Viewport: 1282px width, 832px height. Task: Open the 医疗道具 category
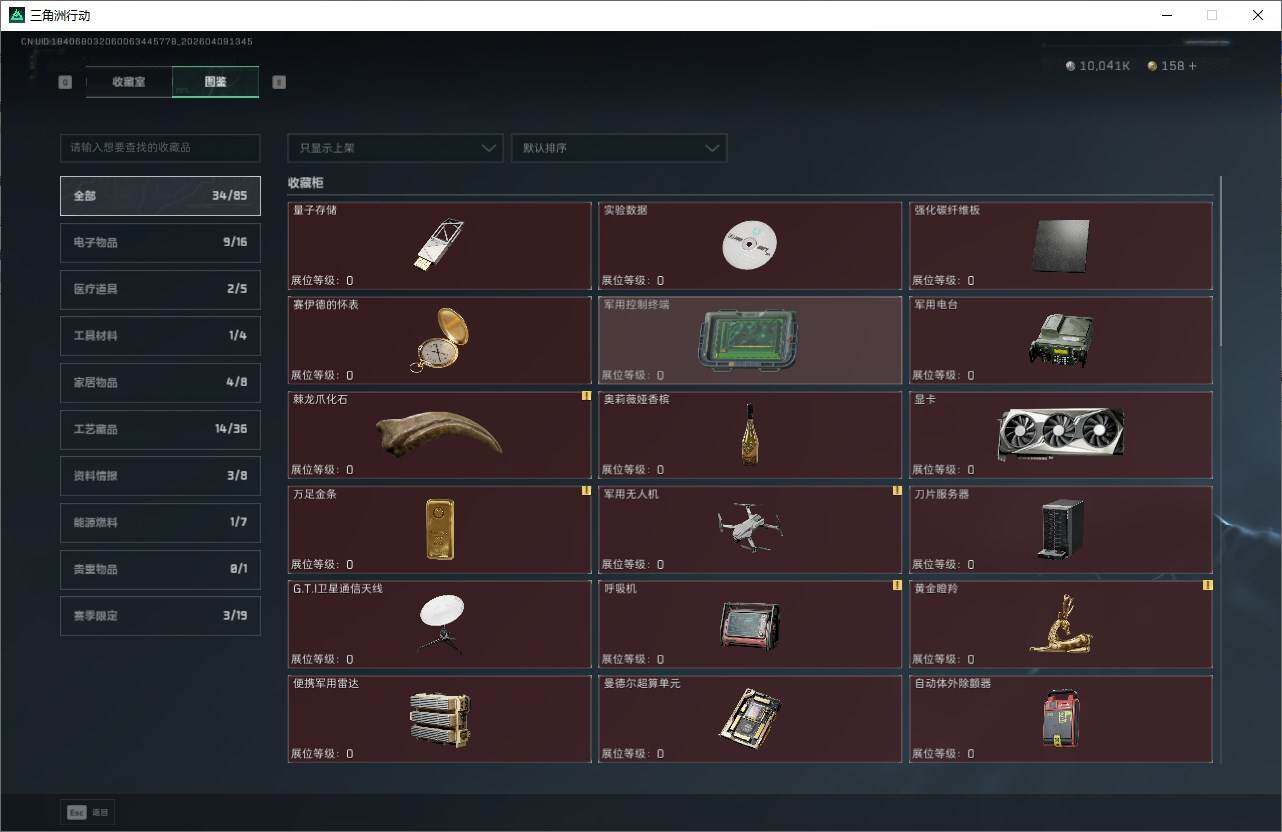pyautogui.click(x=160, y=289)
